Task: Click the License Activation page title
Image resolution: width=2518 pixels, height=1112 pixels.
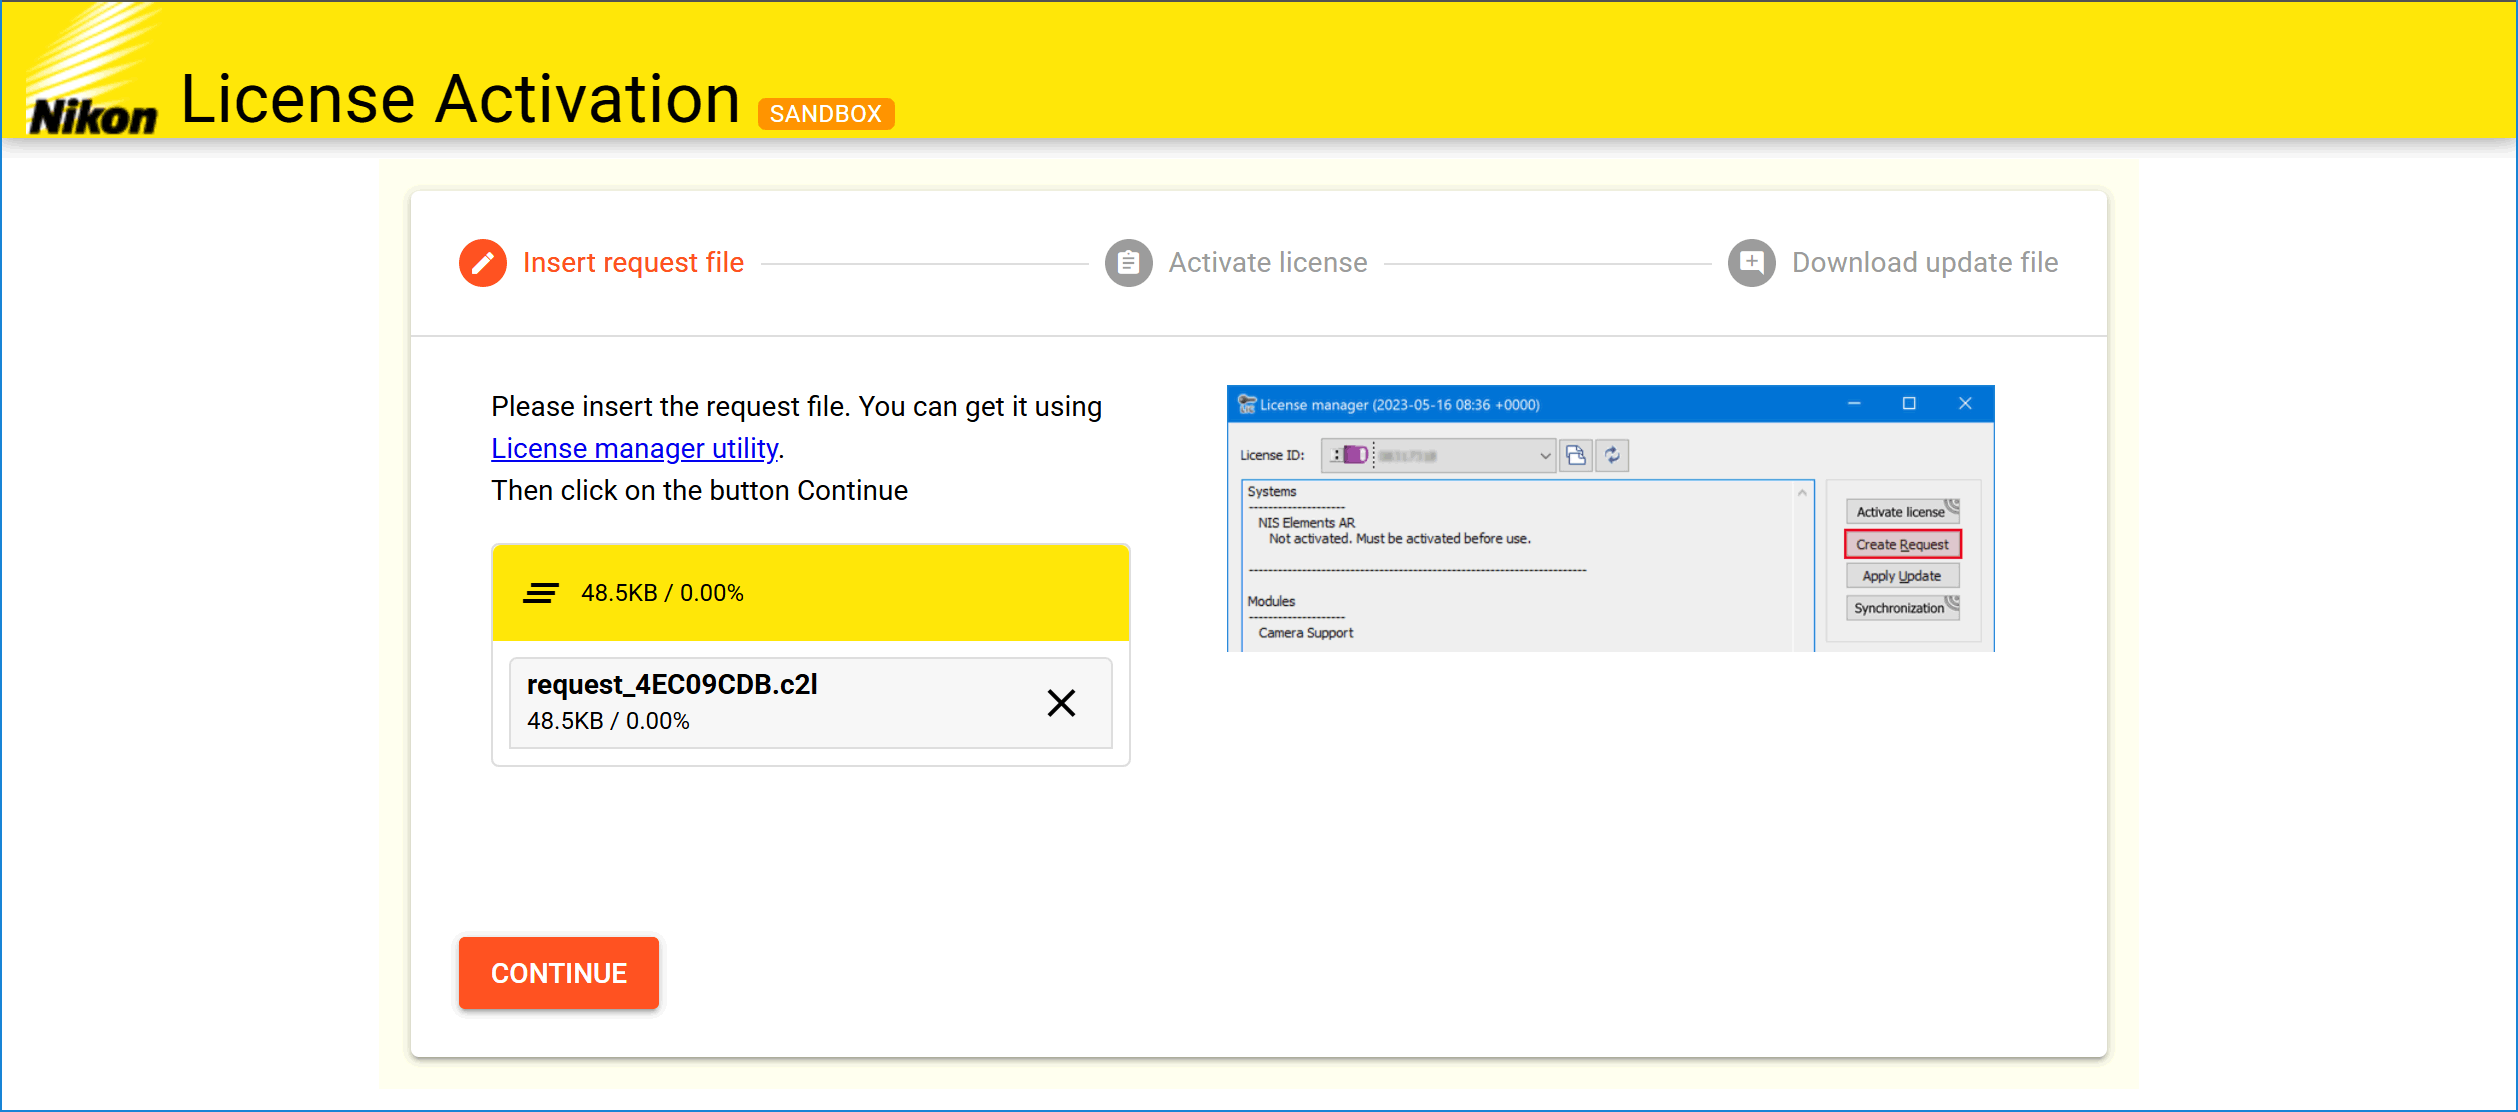Action: [x=460, y=99]
